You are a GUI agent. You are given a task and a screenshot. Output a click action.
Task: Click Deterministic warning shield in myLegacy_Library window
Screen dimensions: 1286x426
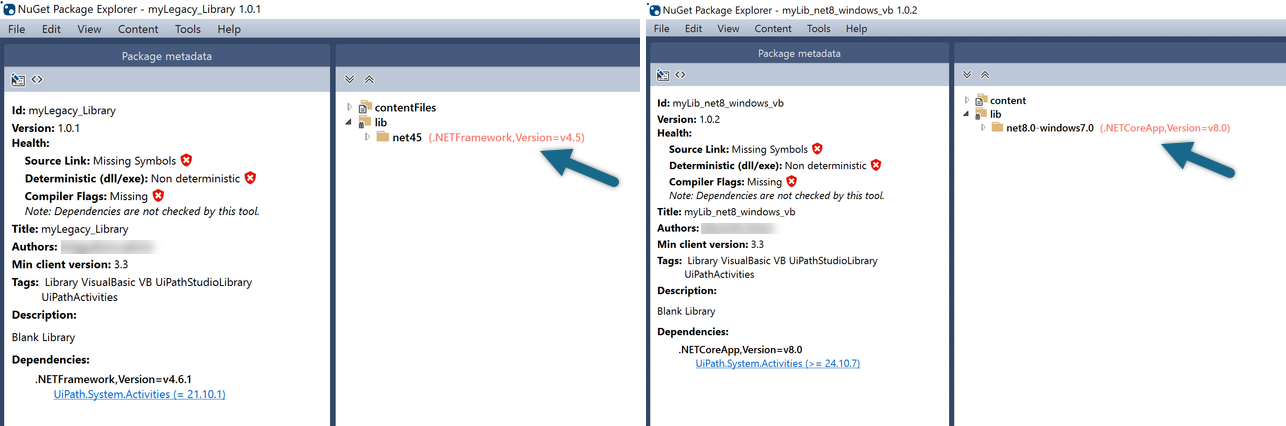coord(250,178)
